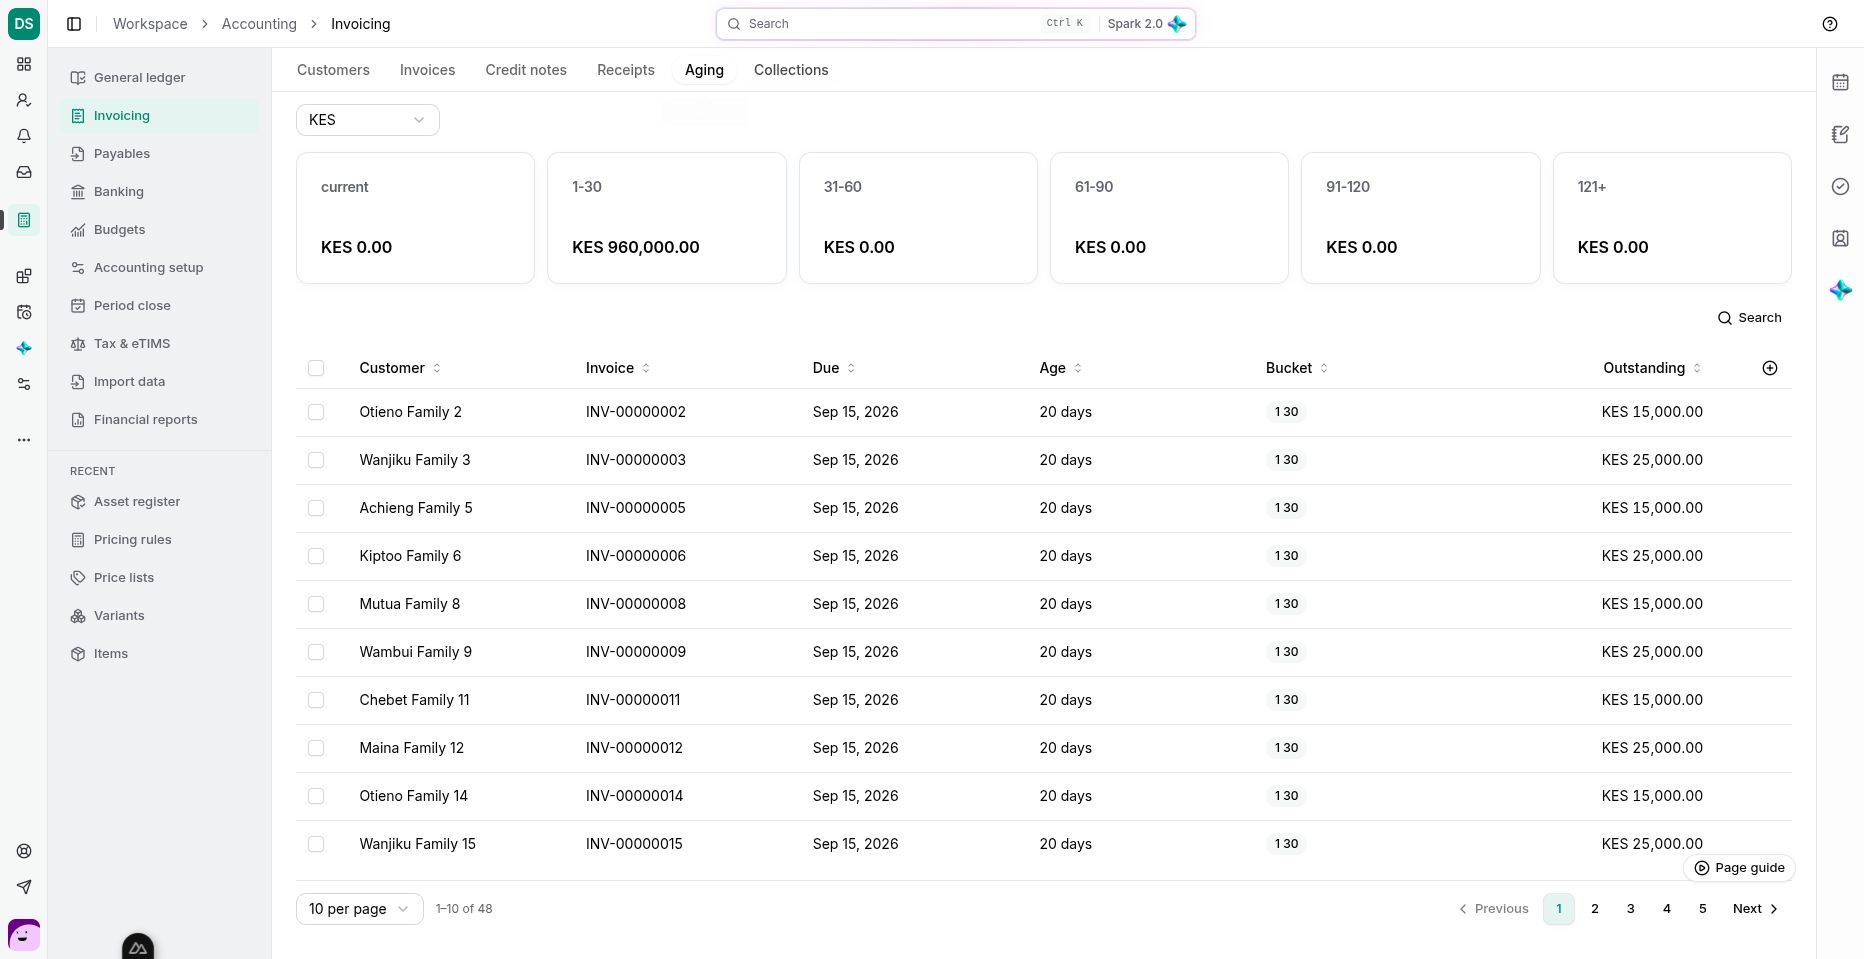Switch to the Credit notes tab

tap(526, 70)
